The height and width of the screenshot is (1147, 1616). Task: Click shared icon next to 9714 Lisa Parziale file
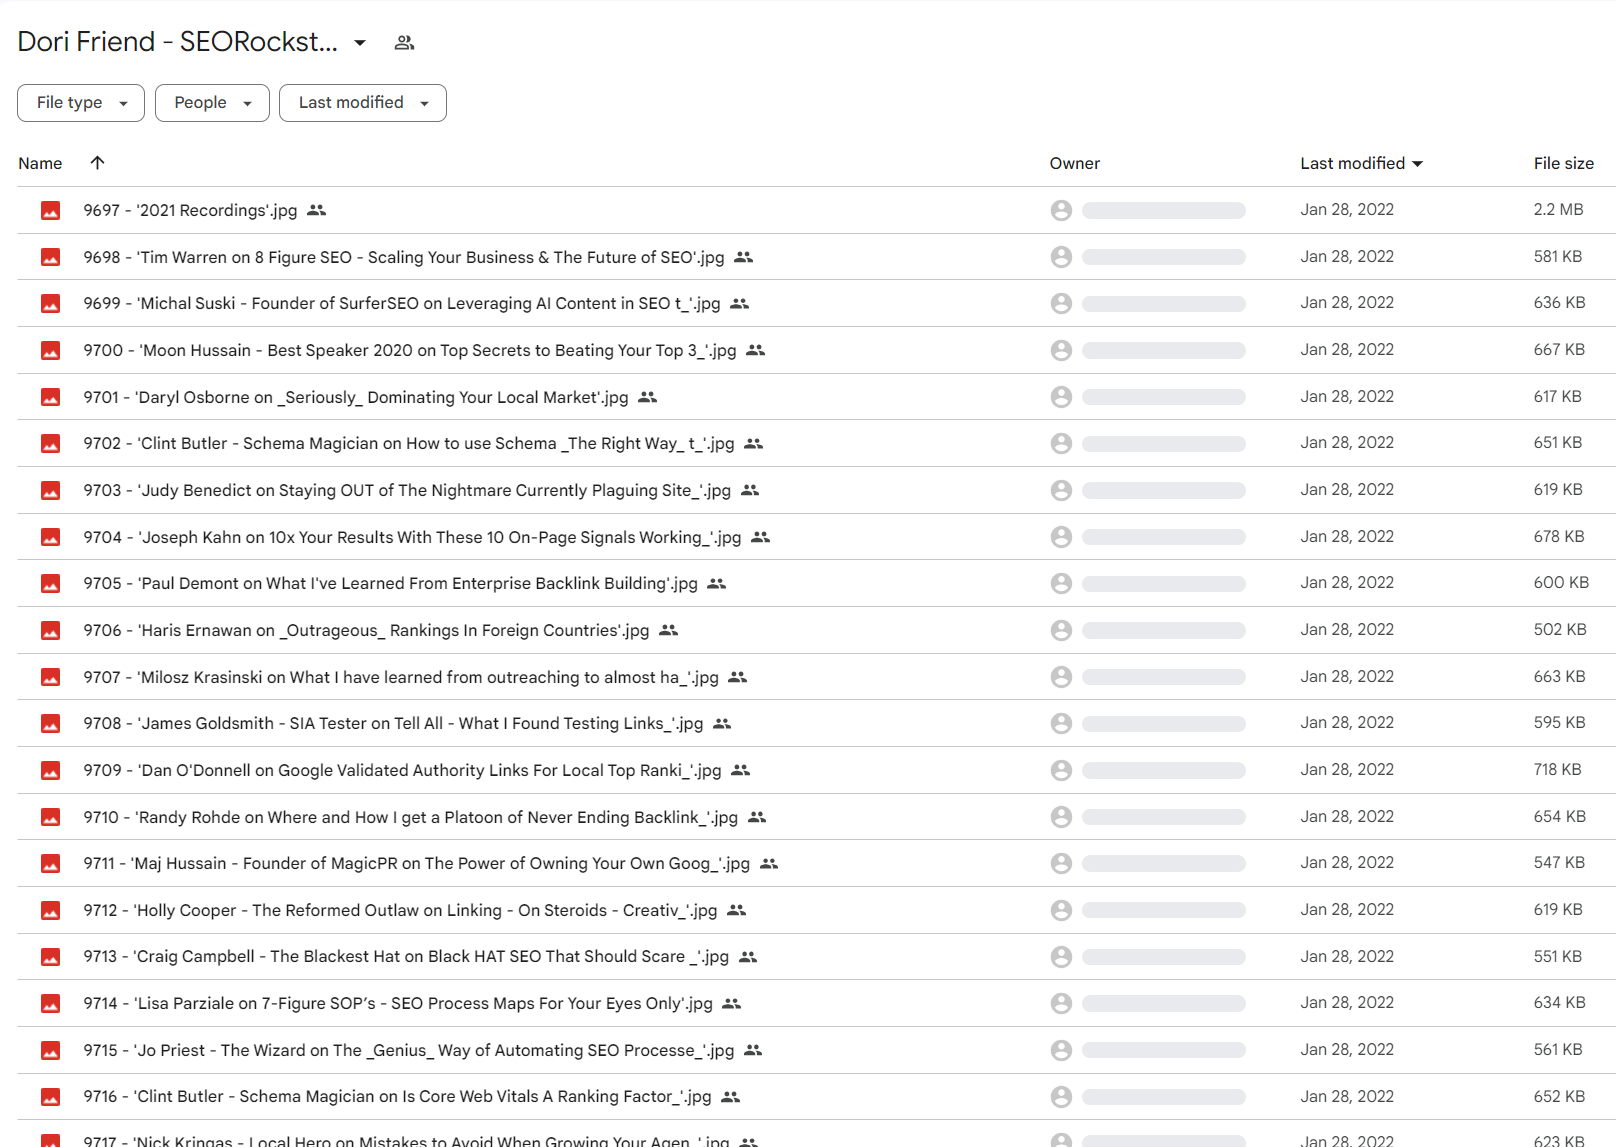732,1003
